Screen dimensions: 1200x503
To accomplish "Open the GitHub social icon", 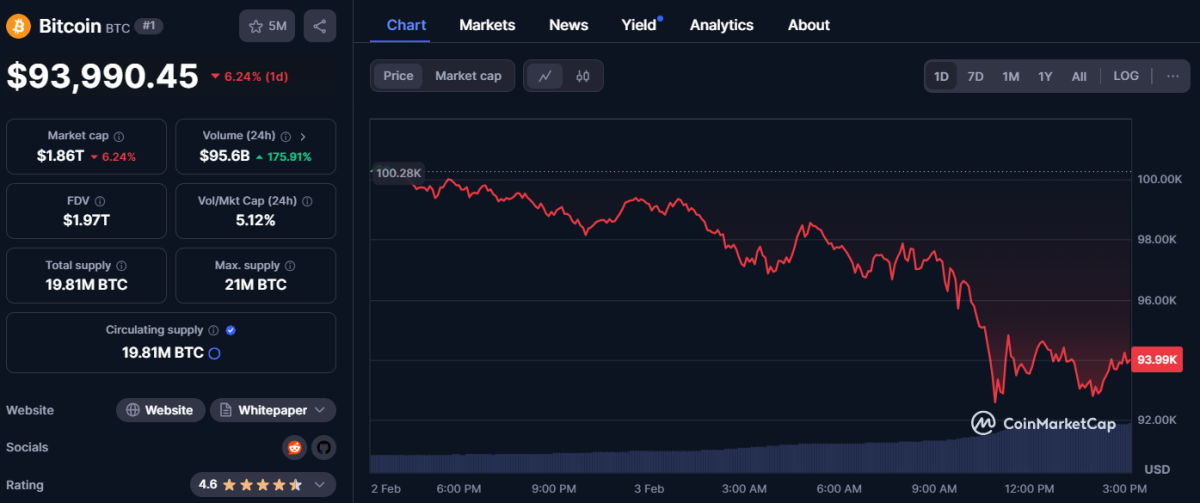I will (322, 447).
